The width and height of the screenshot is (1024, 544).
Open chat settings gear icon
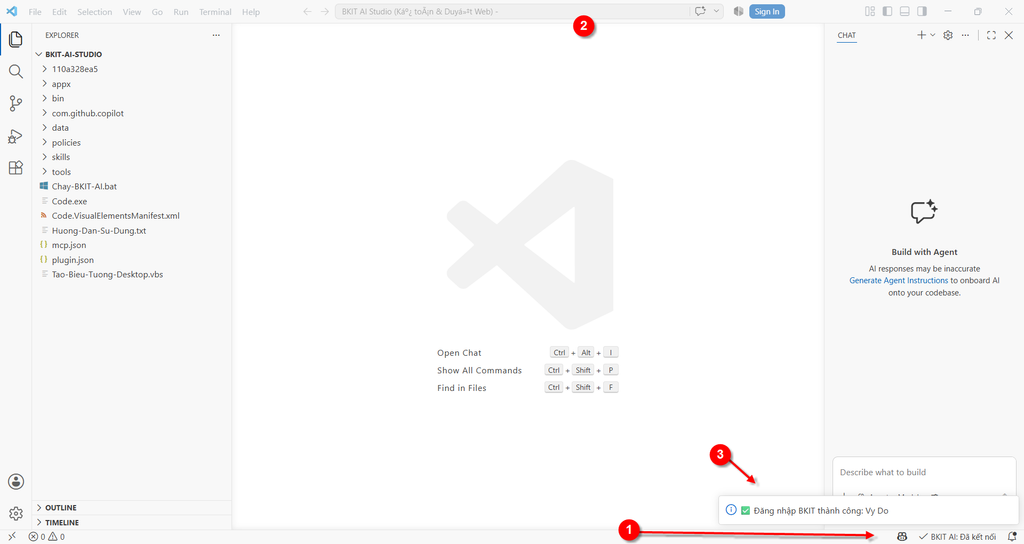point(948,35)
